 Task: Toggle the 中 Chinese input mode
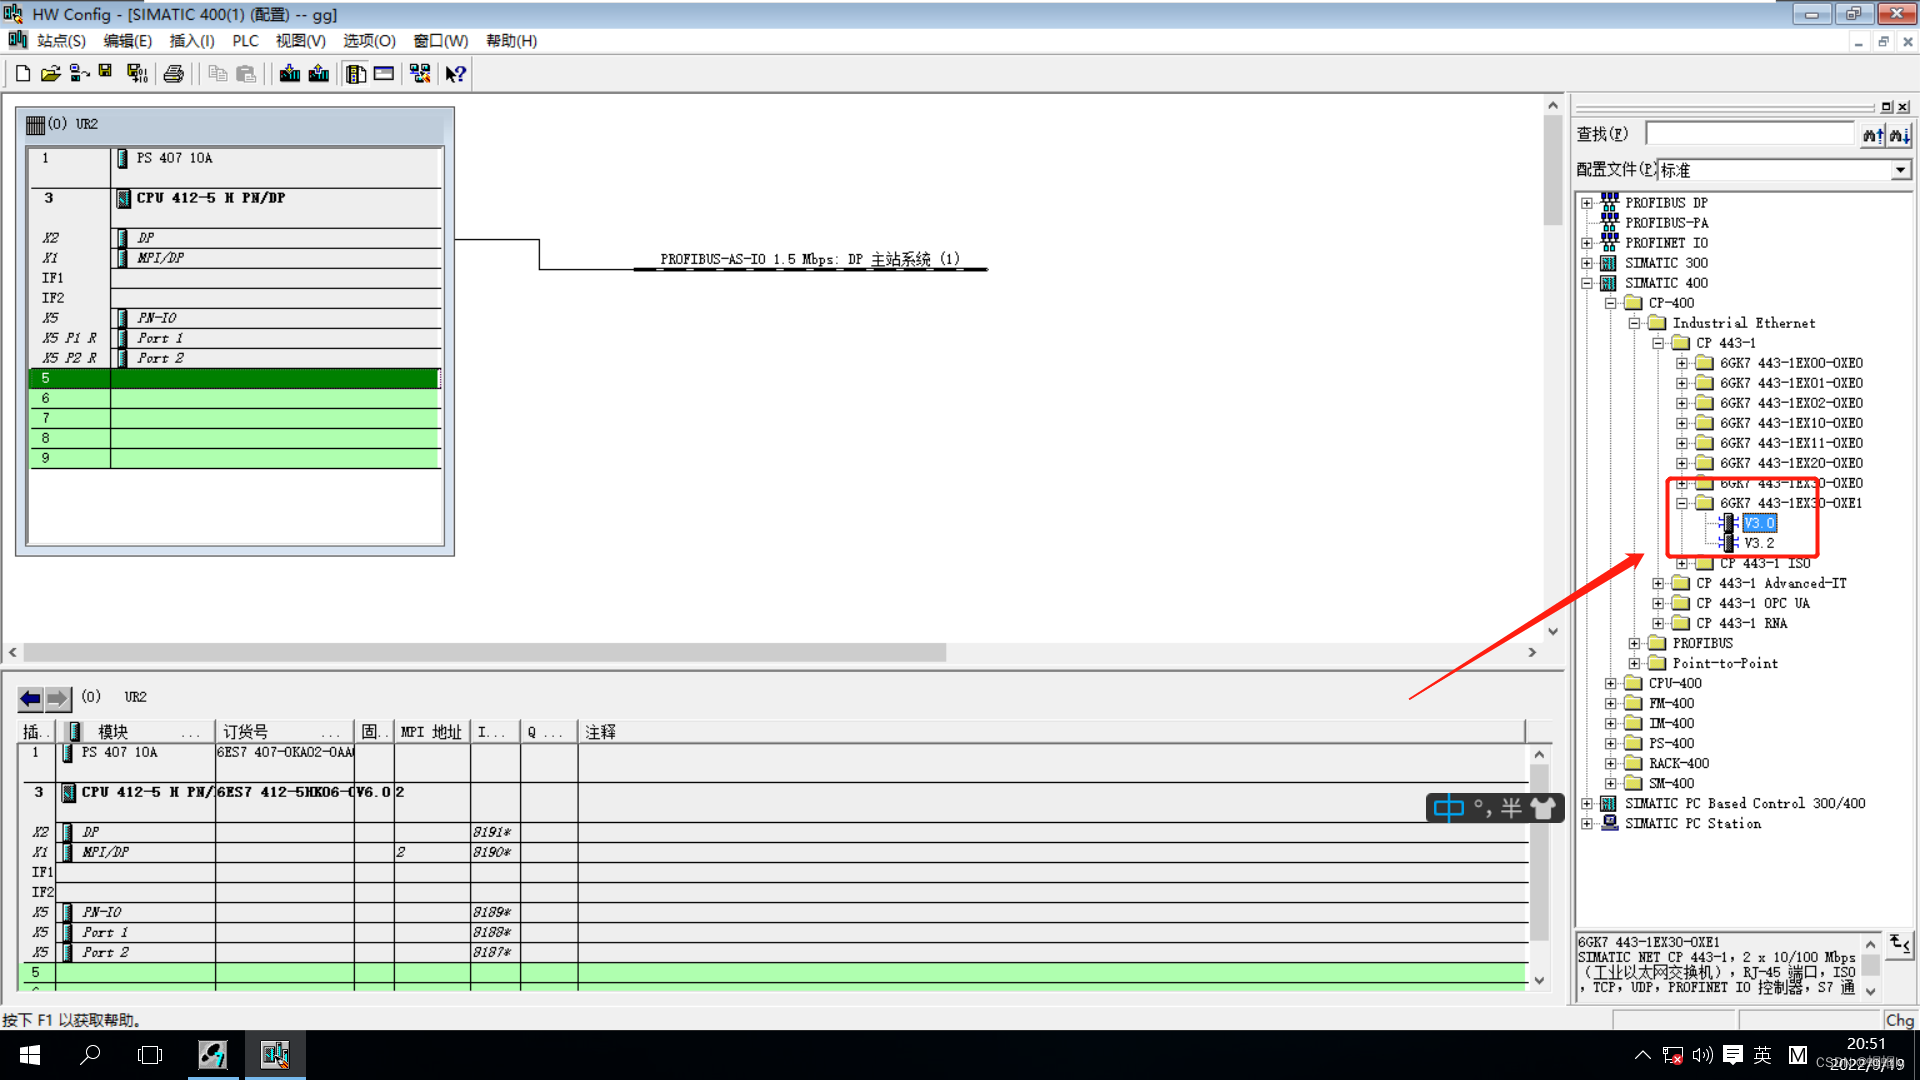click(x=1448, y=808)
